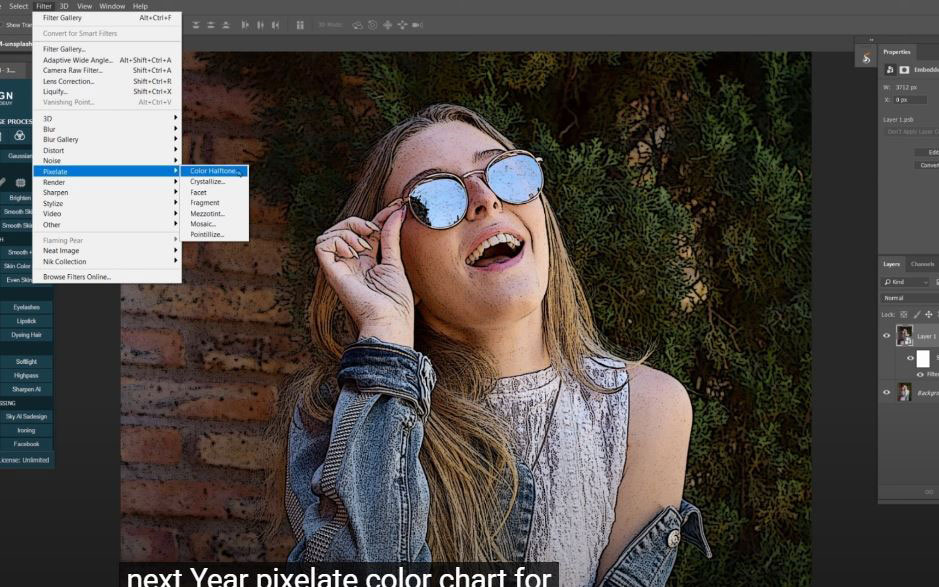Image resolution: width=939 pixels, height=587 pixels.
Task: Select the Layer 1 thumbnail
Action: point(905,336)
